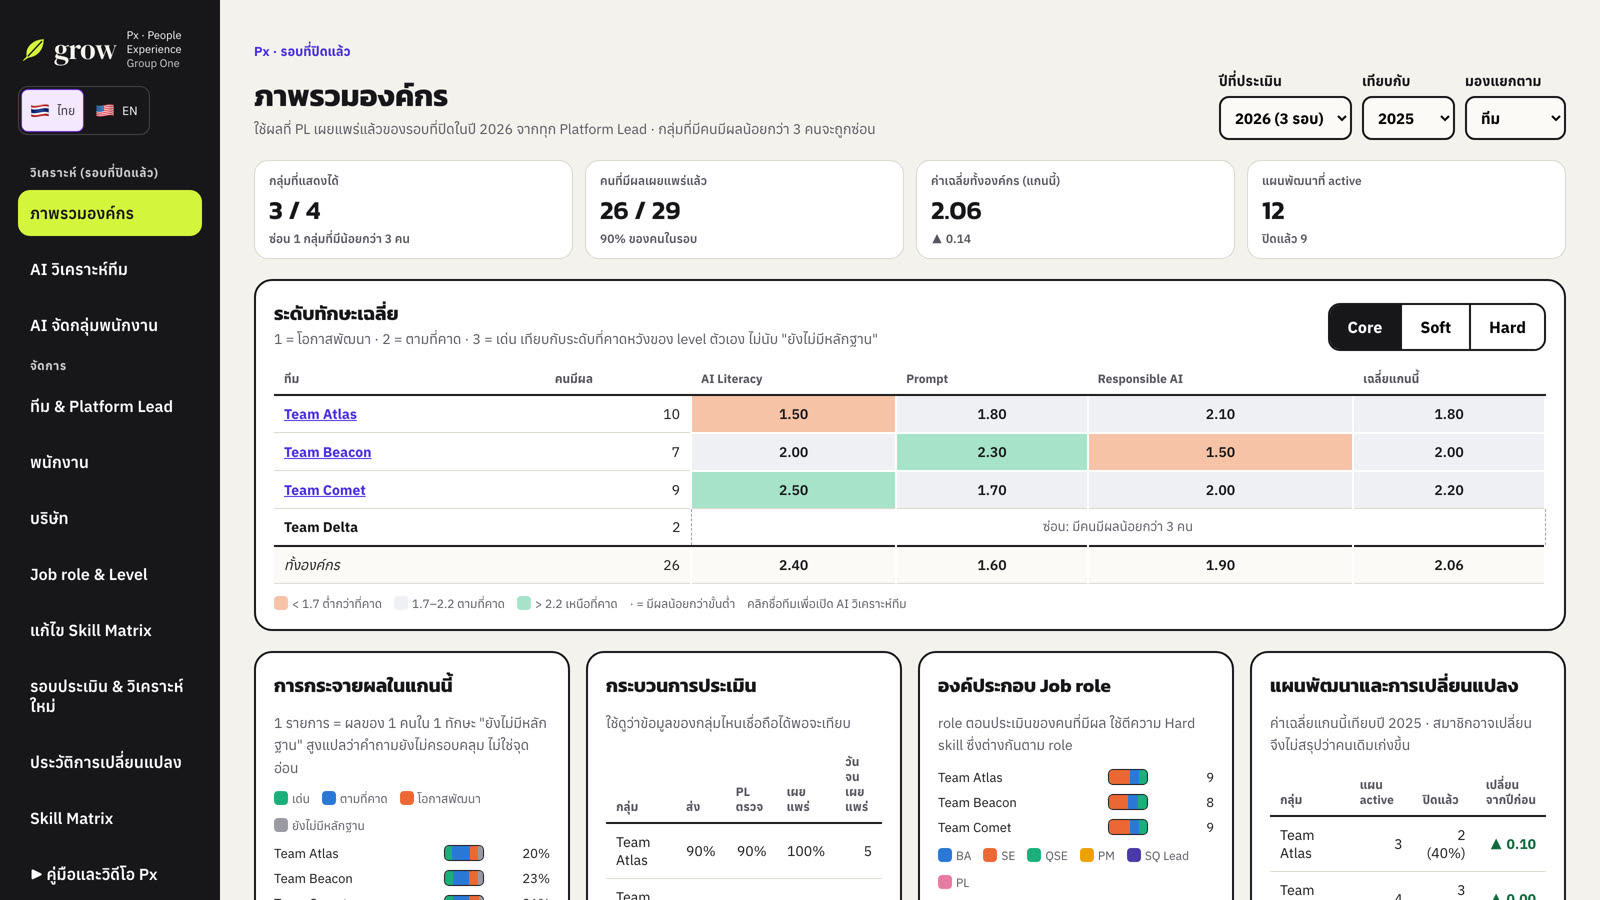Open พนักงาน sidebar item
The height and width of the screenshot is (900, 1600).
[x=110, y=462]
